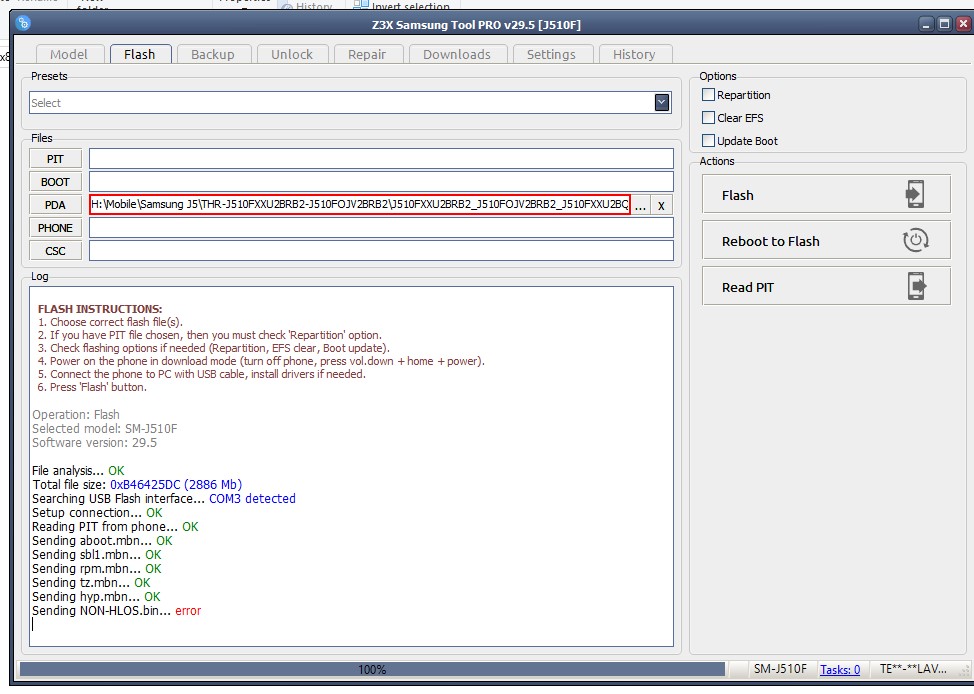Close the Z3X Samsung Tool PRO window

point(963,24)
